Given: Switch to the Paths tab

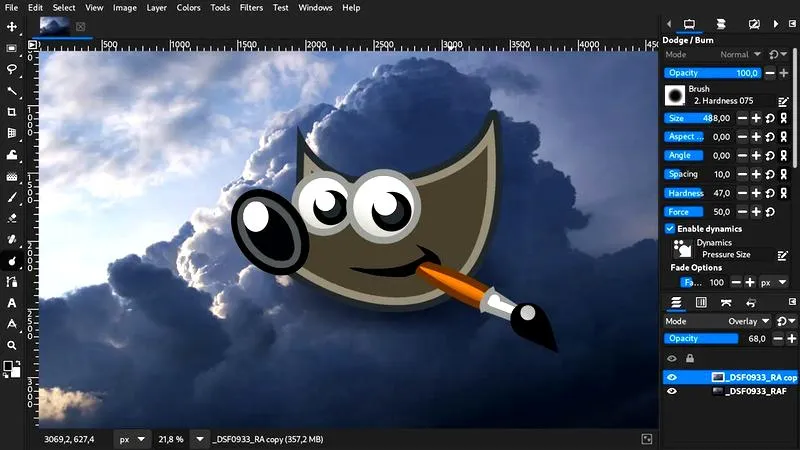Looking at the screenshot, I should pos(726,303).
